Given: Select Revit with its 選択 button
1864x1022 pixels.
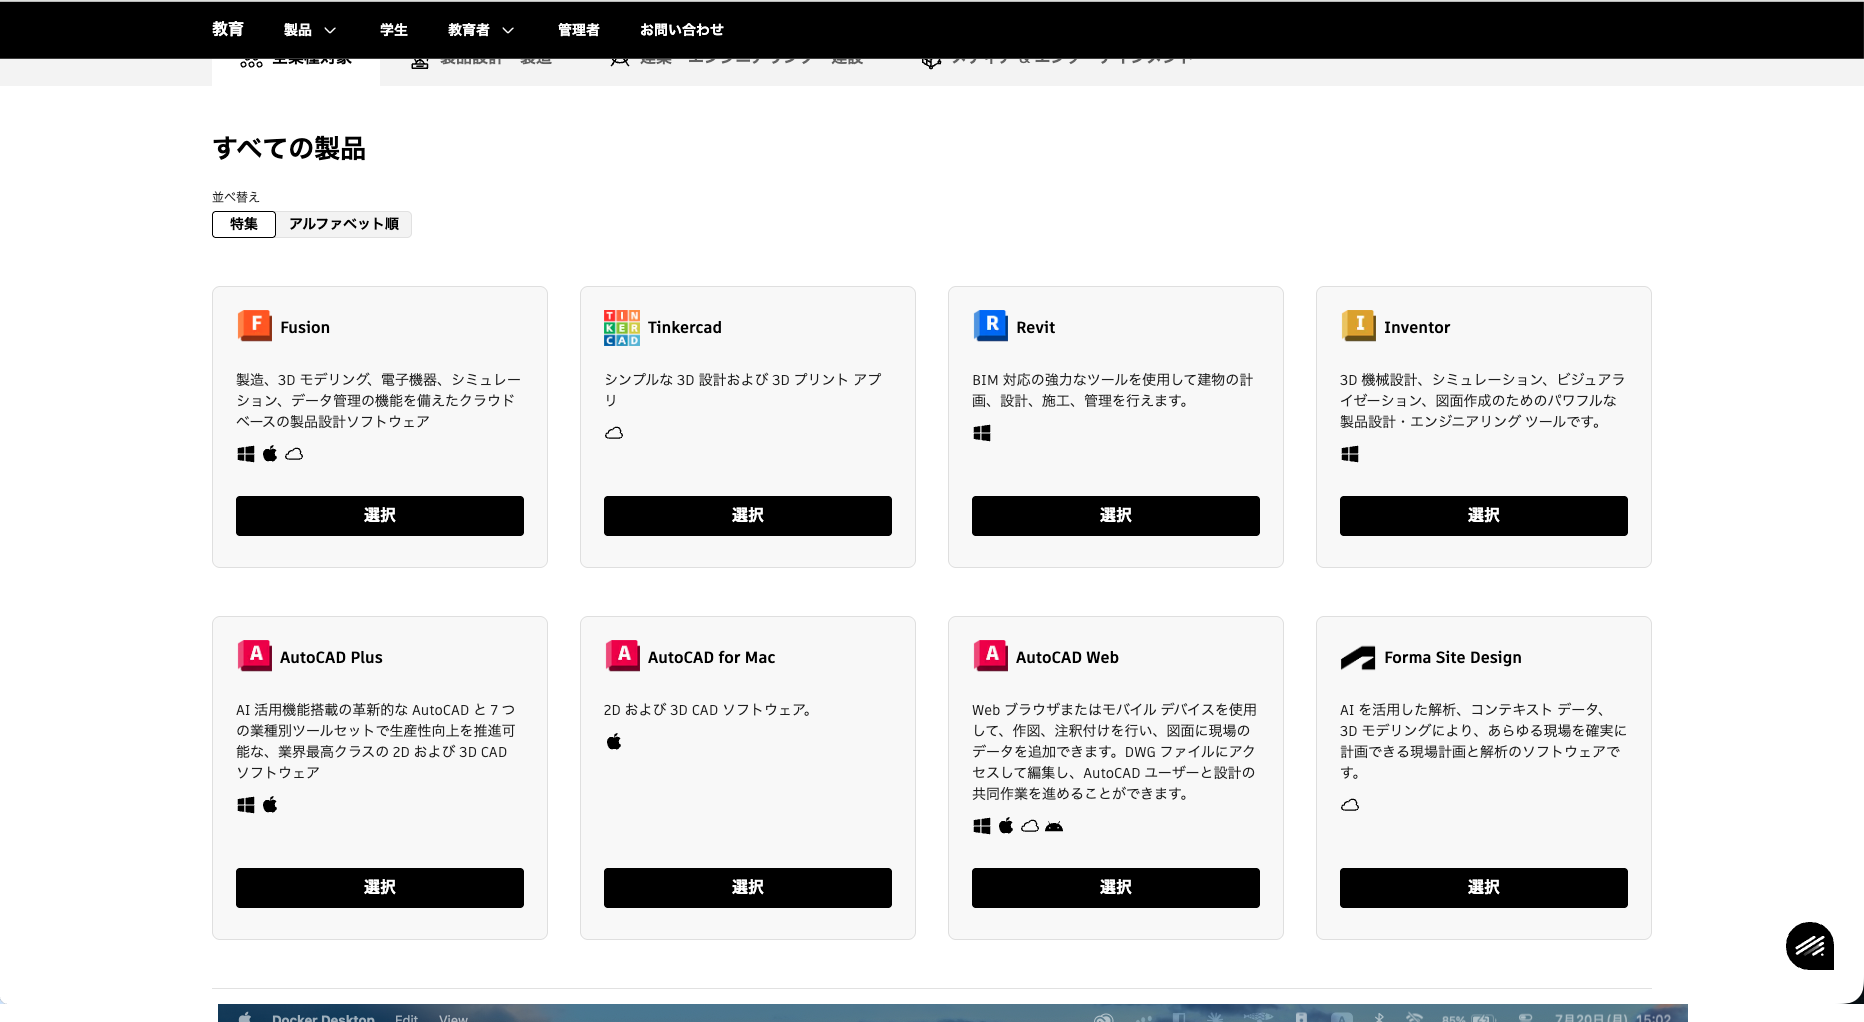Looking at the screenshot, I should pyautogui.click(x=1116, y=516).
